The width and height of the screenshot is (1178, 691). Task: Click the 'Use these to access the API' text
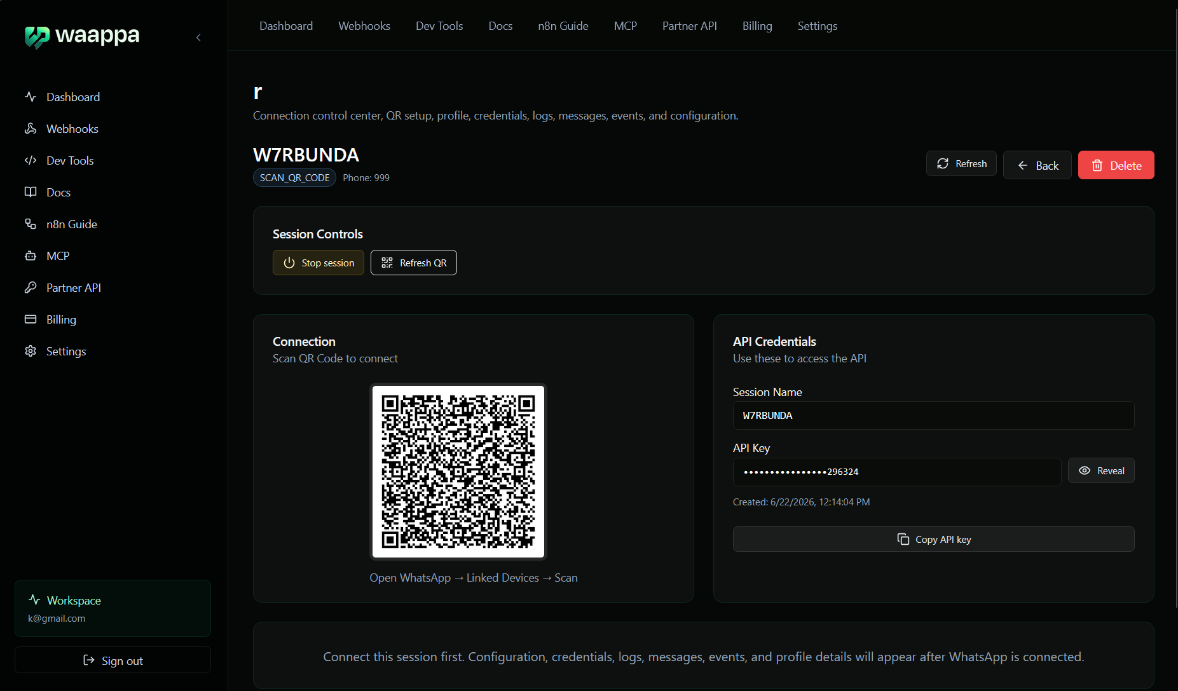pos(800,358)
